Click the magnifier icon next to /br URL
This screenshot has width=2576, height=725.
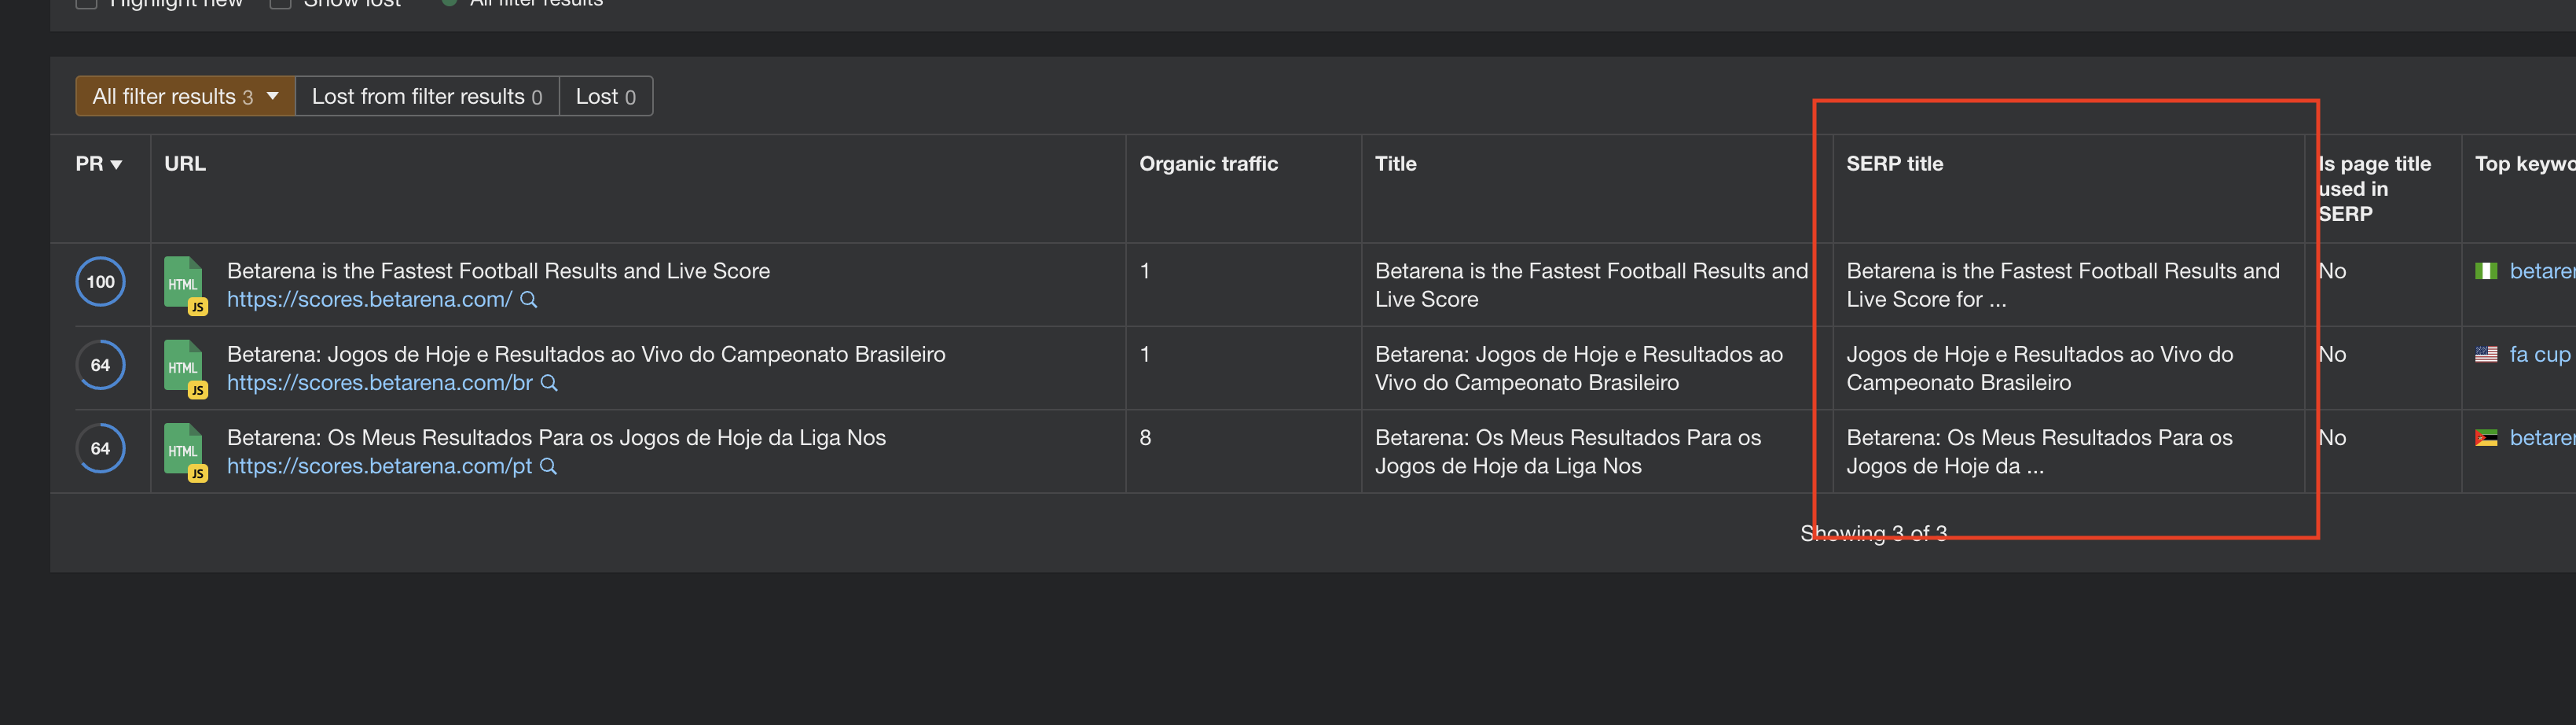(548, 383)
